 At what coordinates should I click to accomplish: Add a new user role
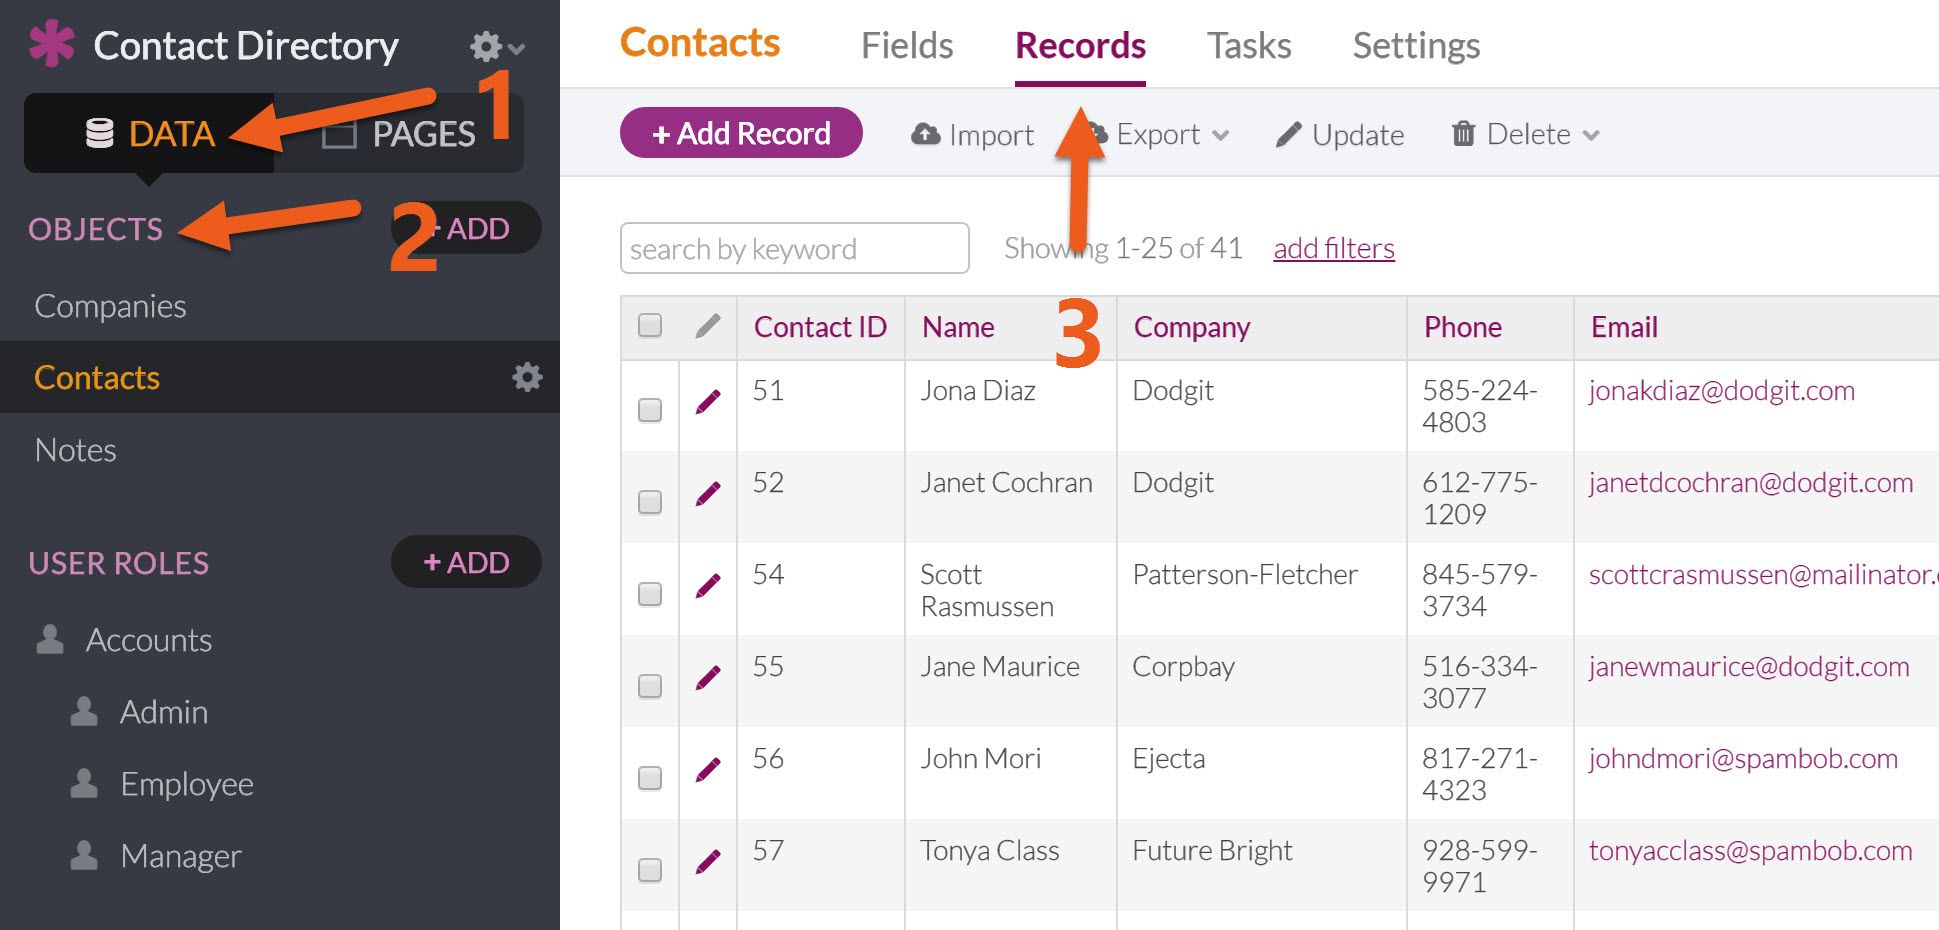tap(466, 562)
